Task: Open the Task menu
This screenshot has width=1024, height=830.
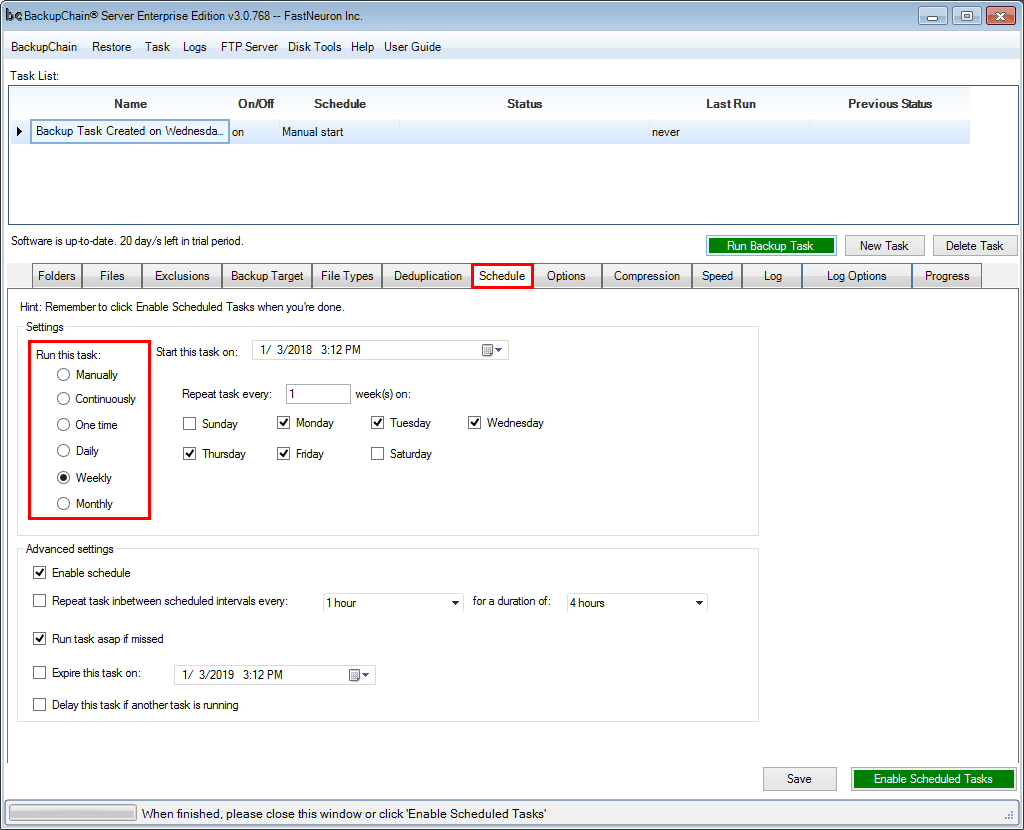Action: tap(157, 47)
